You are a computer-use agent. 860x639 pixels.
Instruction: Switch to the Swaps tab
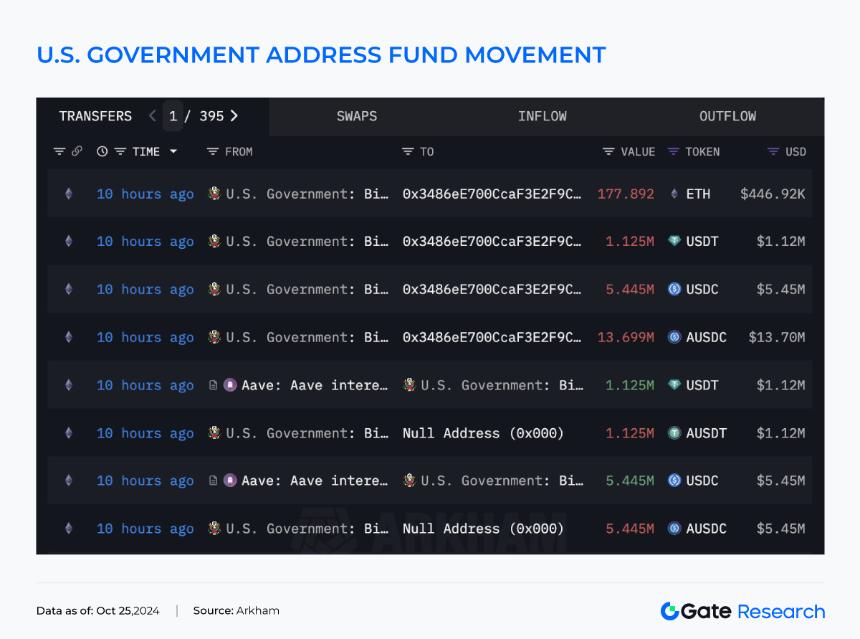(x=357, y=116)
